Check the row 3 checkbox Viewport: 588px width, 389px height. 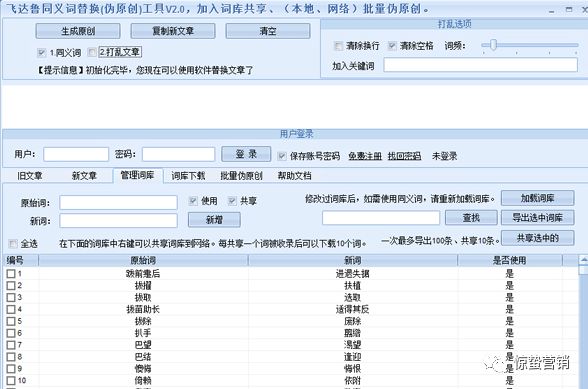pos(11,297)
